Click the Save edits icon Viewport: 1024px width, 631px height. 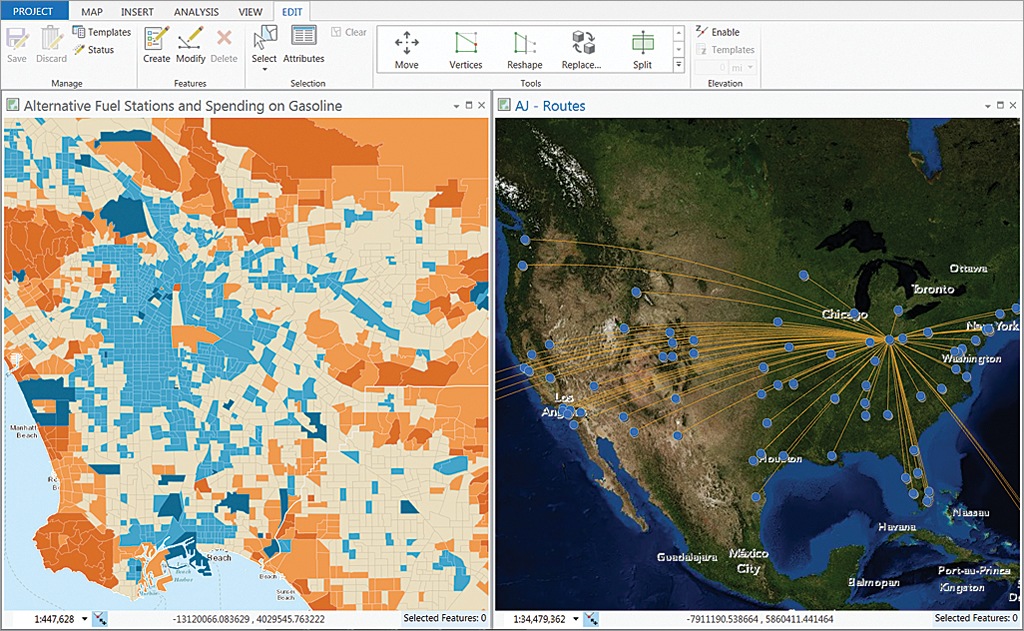coord(17,44)
